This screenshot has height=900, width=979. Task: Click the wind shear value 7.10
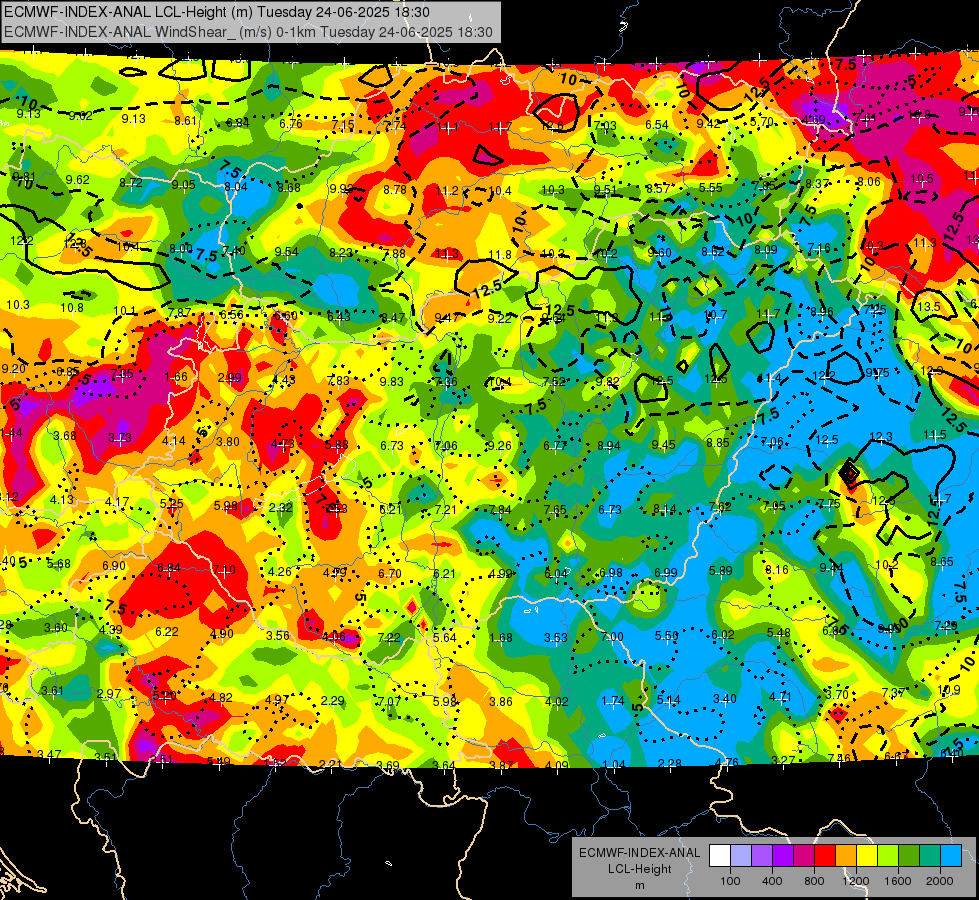(224, 570)
